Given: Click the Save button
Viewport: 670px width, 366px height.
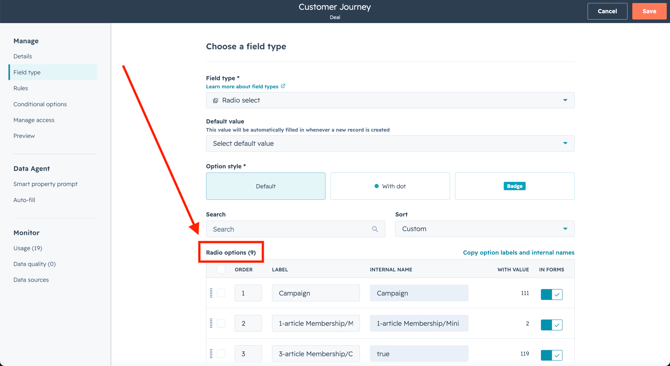Looking at the screenshot, I should [649, 12].
